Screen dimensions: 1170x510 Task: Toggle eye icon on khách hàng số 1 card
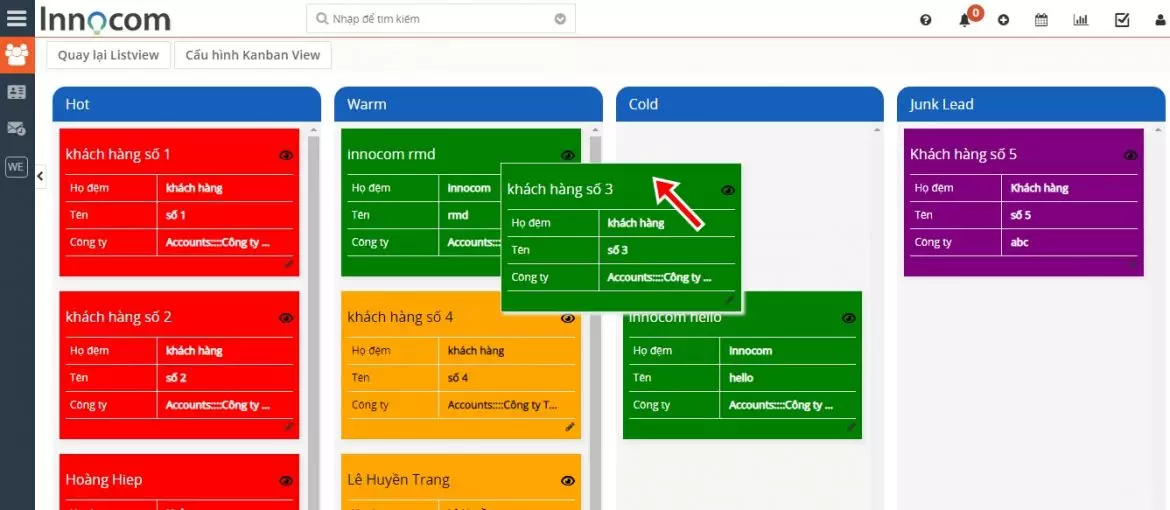286,155
